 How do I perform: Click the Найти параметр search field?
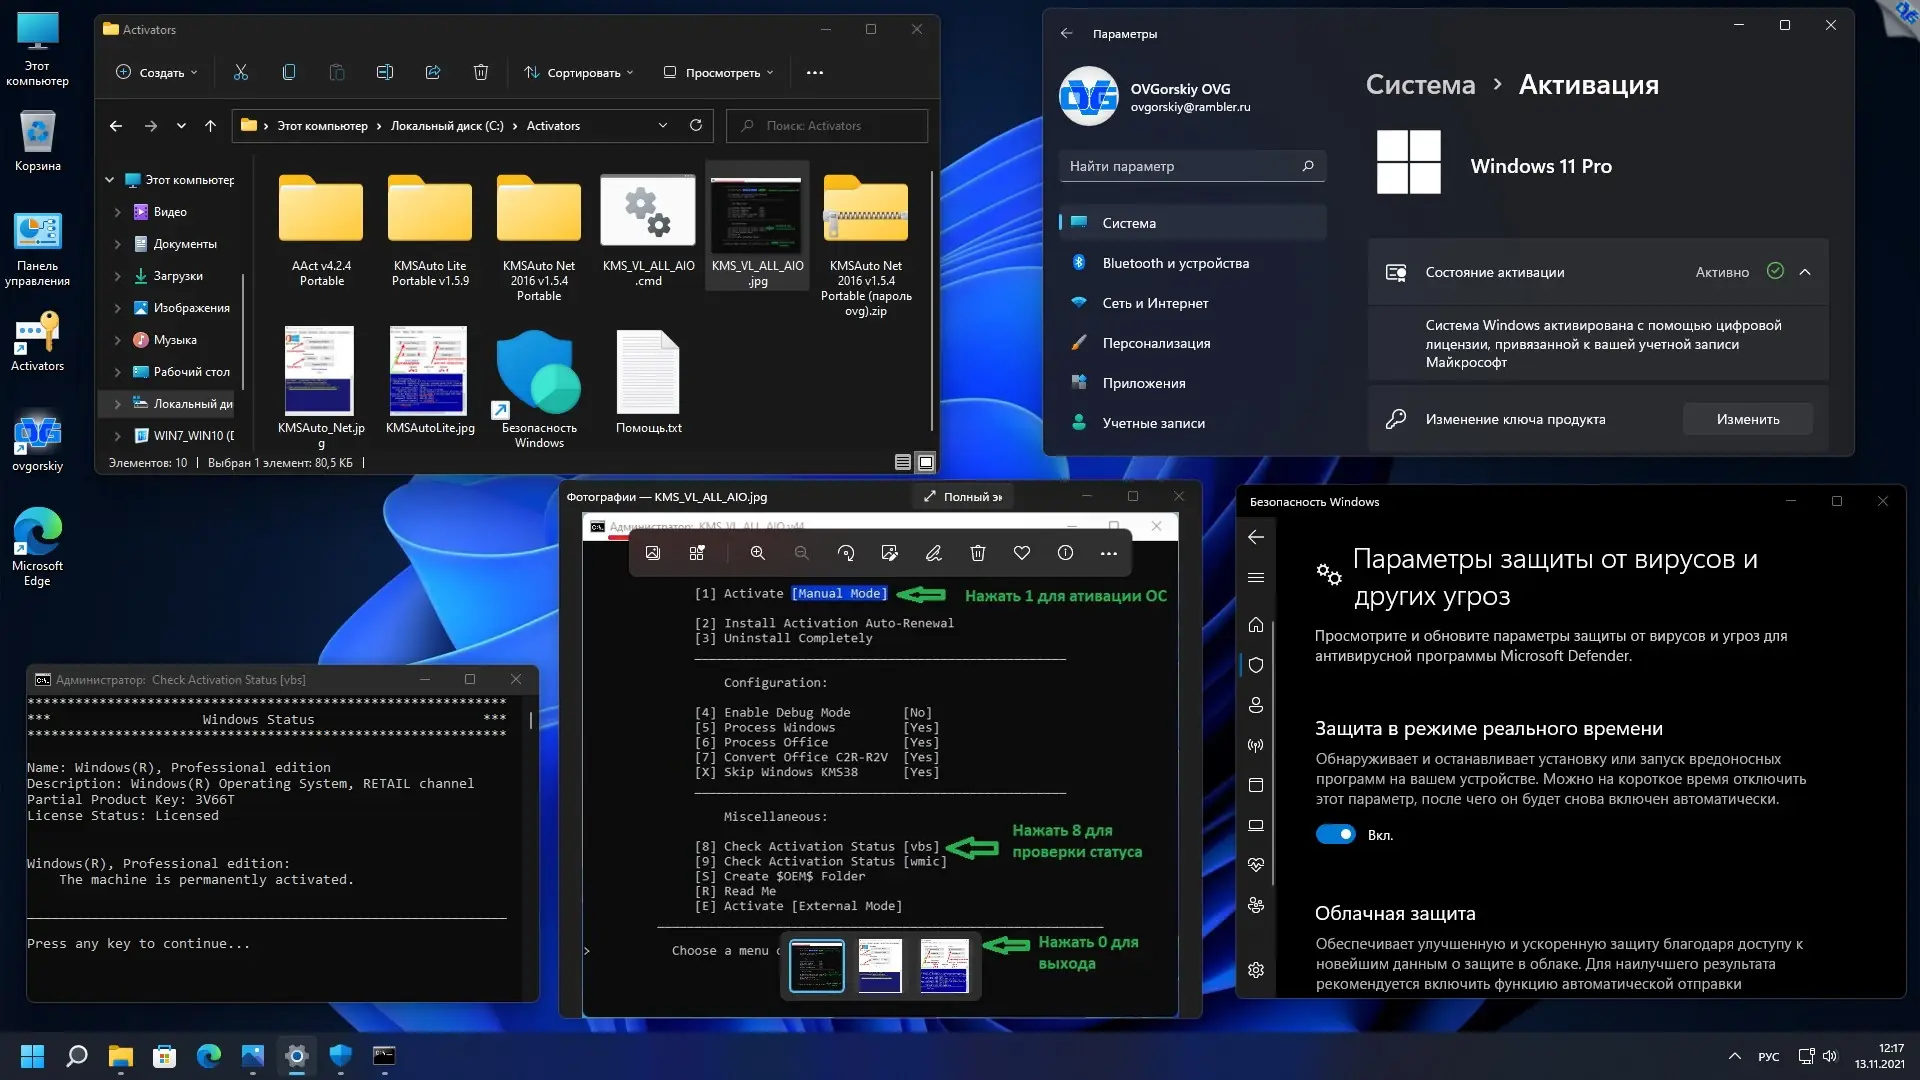click(x=1180, y=166)
